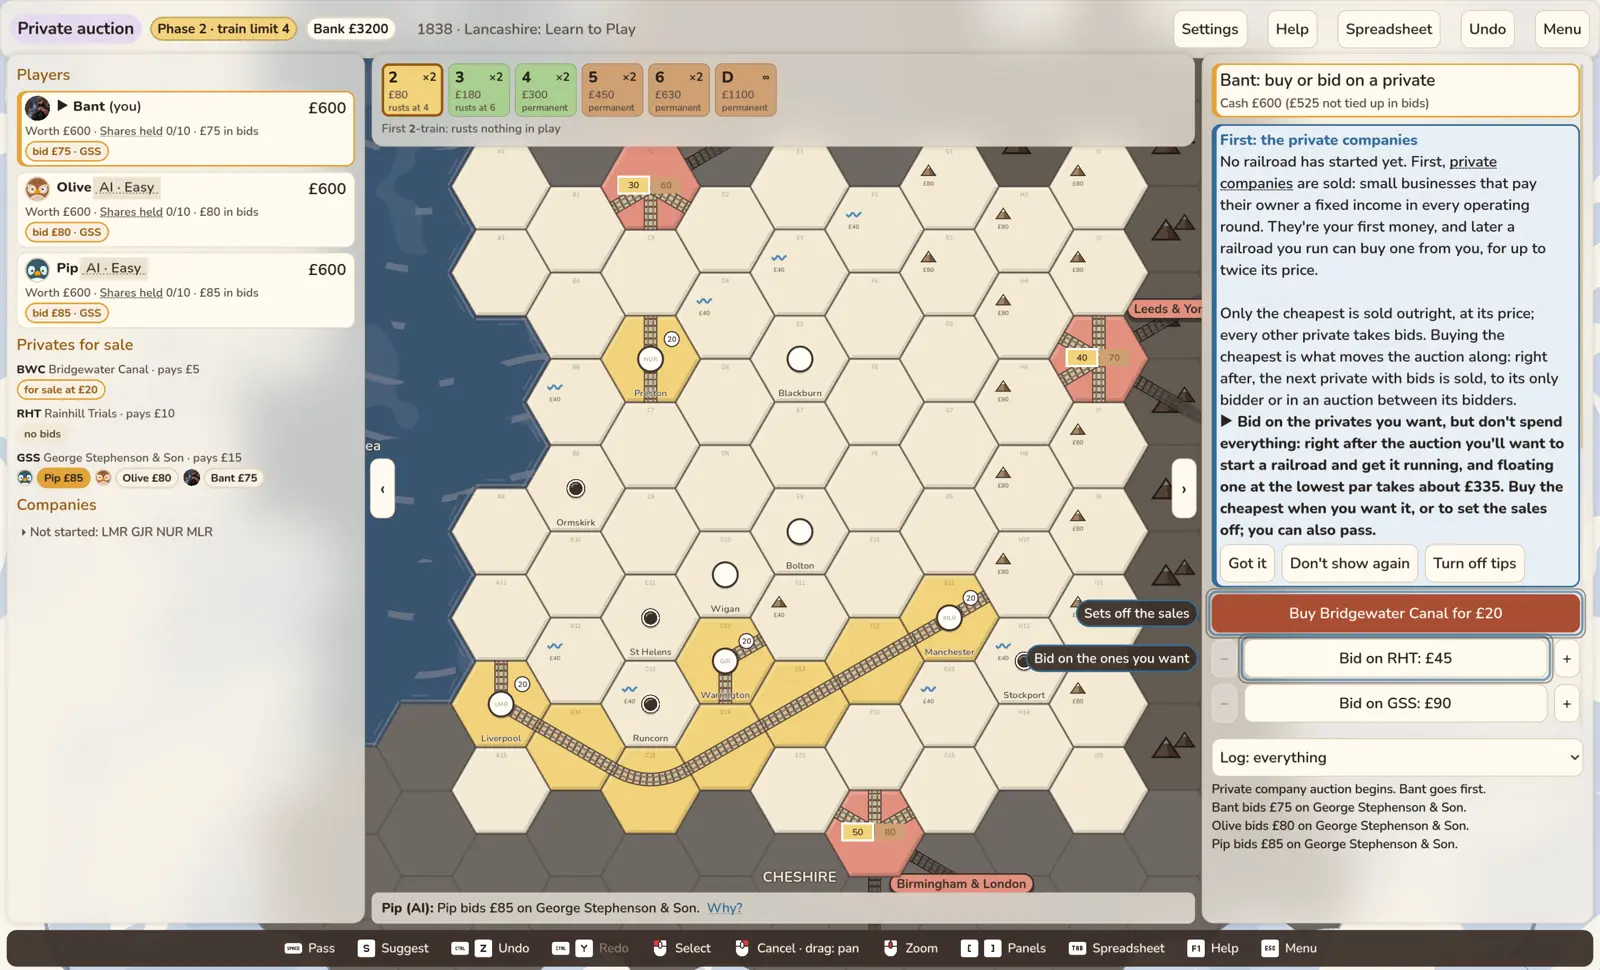
Task: Select the D-train card priced £1100
Action: point(746,90)
